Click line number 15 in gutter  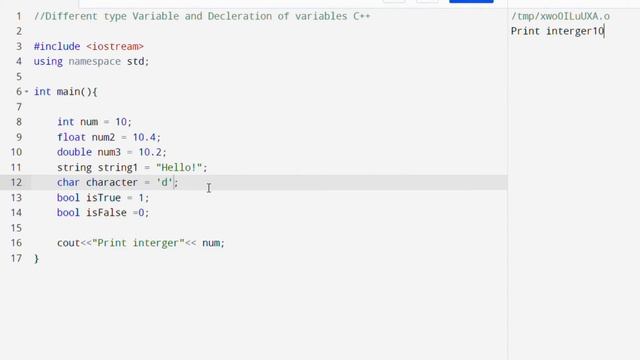[16, 228]
